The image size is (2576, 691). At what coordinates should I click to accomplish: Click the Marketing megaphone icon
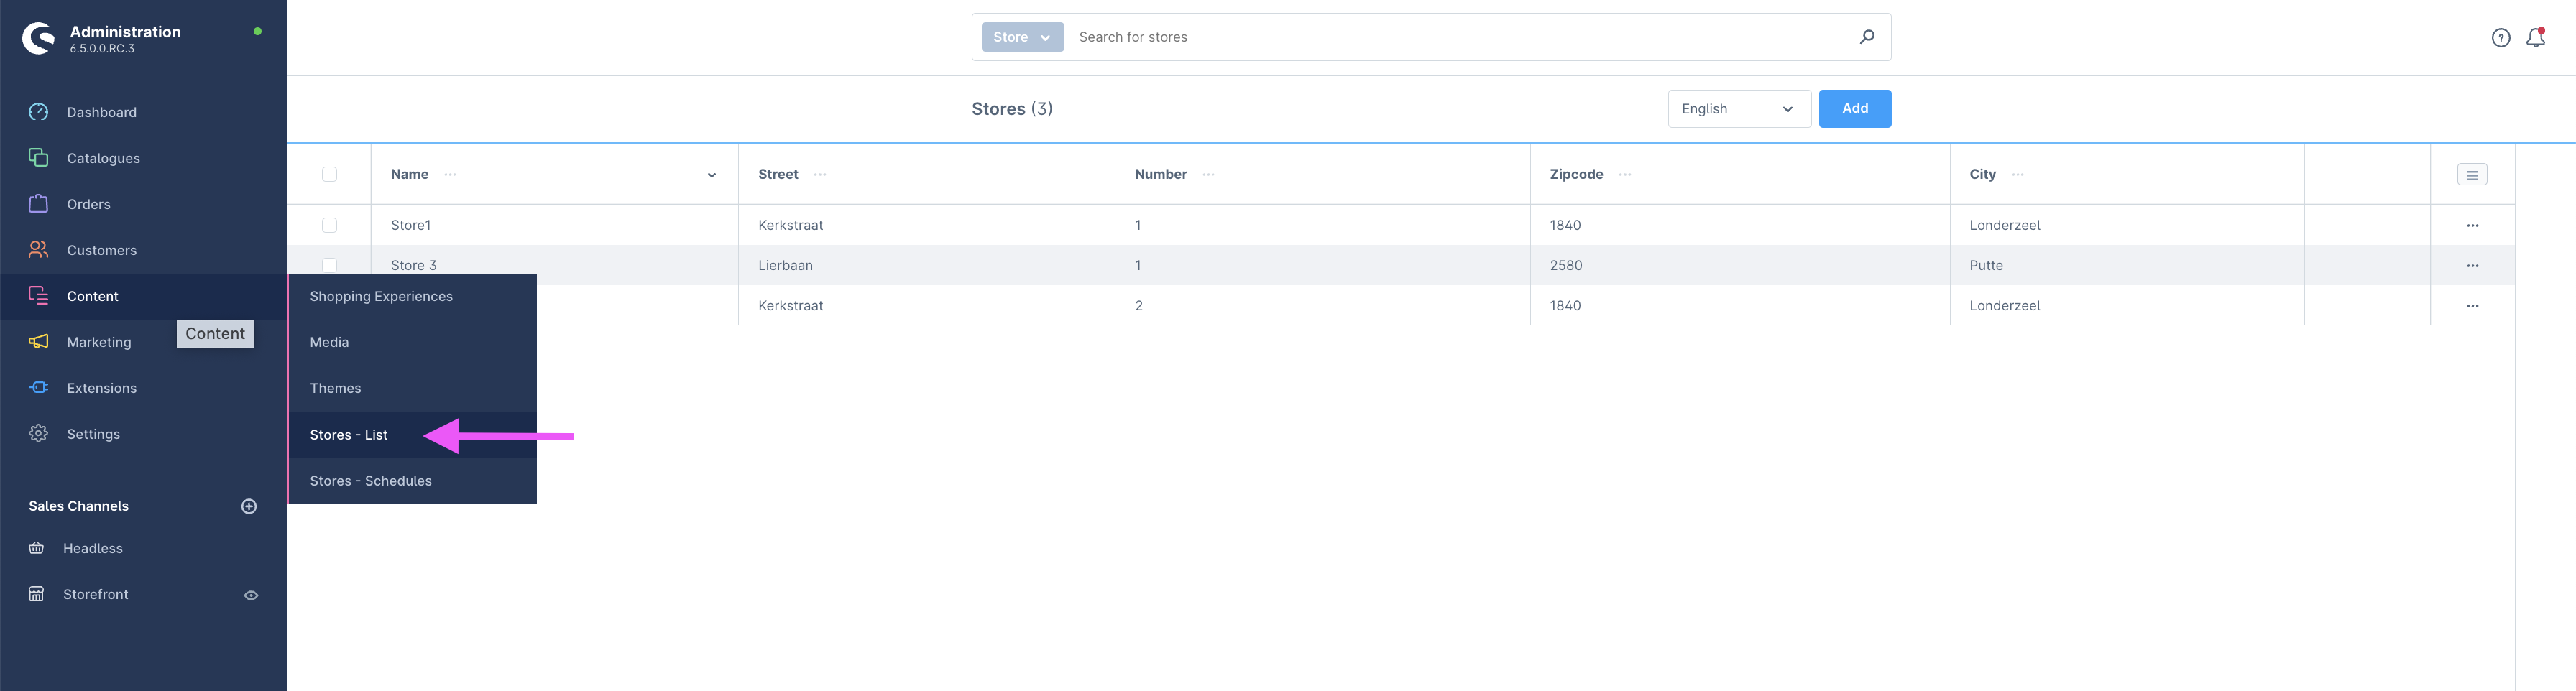click(38, 342)
